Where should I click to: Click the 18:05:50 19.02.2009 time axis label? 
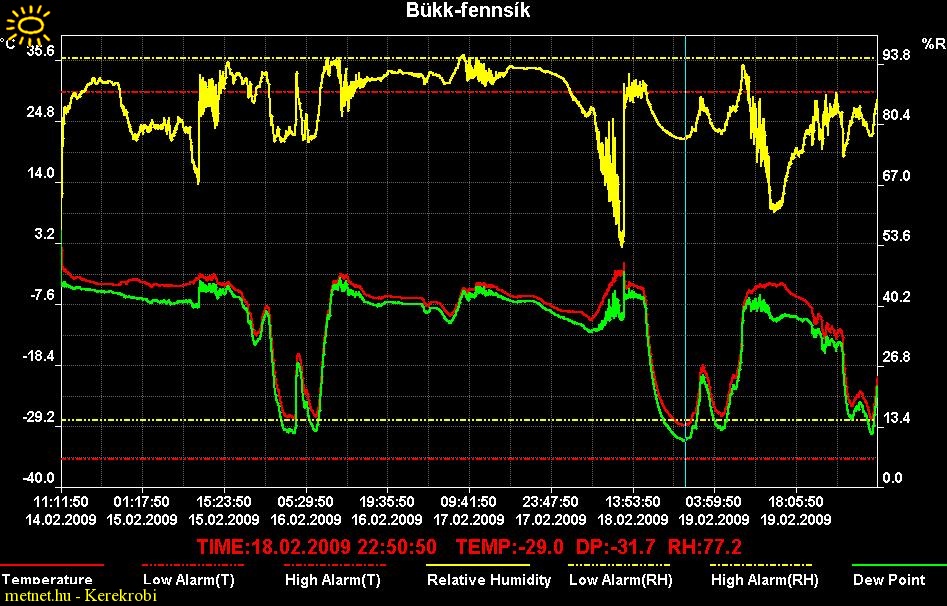pyautogui.click(x=794, y=510)
